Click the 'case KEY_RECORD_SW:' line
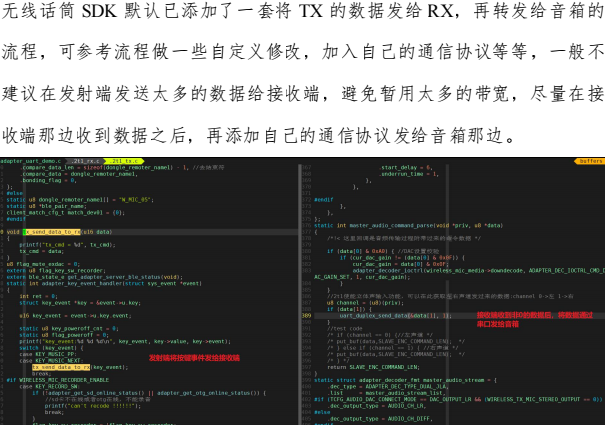 [x=50, y=386]
